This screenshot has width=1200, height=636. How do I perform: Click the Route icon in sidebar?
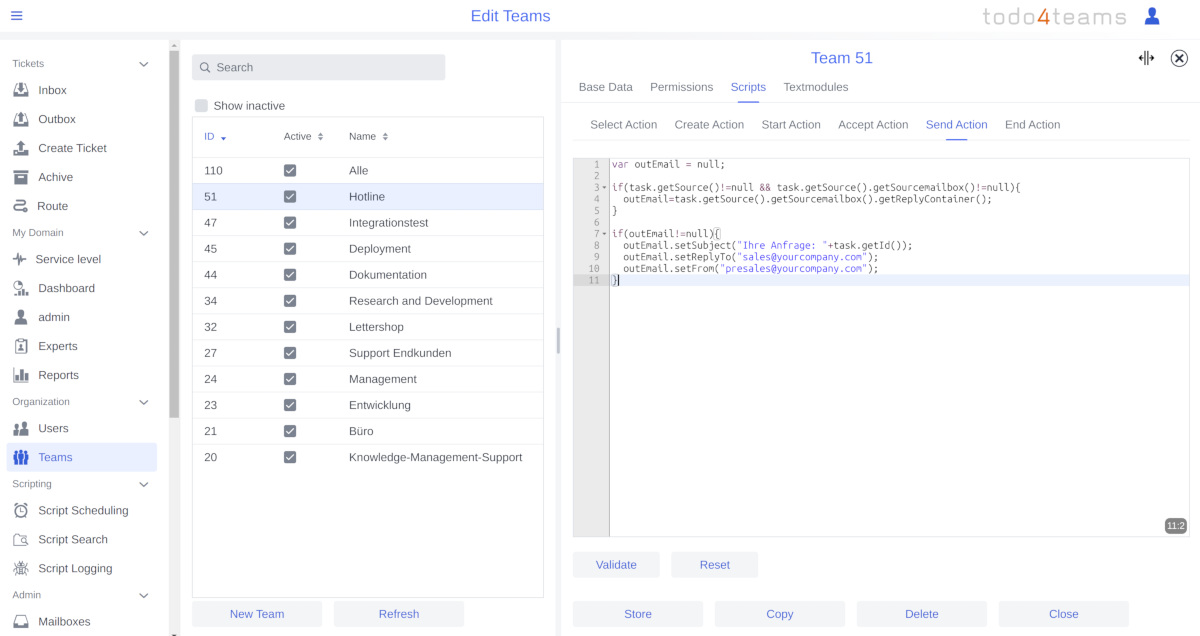pyautogui.click(x=21, y=206)
